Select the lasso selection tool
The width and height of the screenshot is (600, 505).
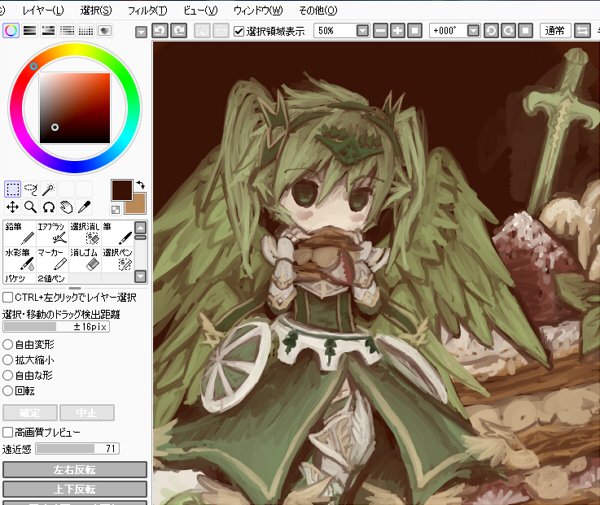click(30, 189)
